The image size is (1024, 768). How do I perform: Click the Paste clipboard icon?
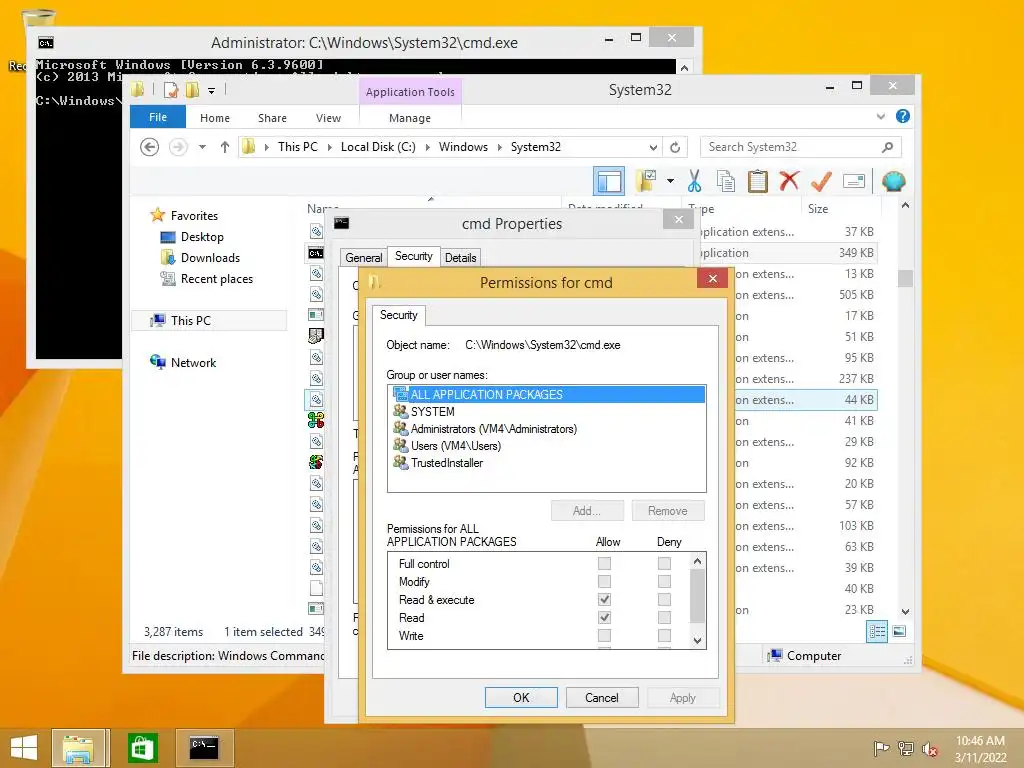(x=758, y=181)
